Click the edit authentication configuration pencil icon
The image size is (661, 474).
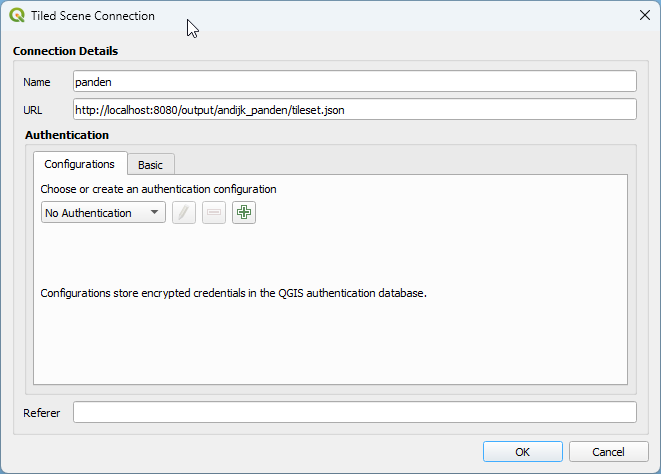point(184,212)
